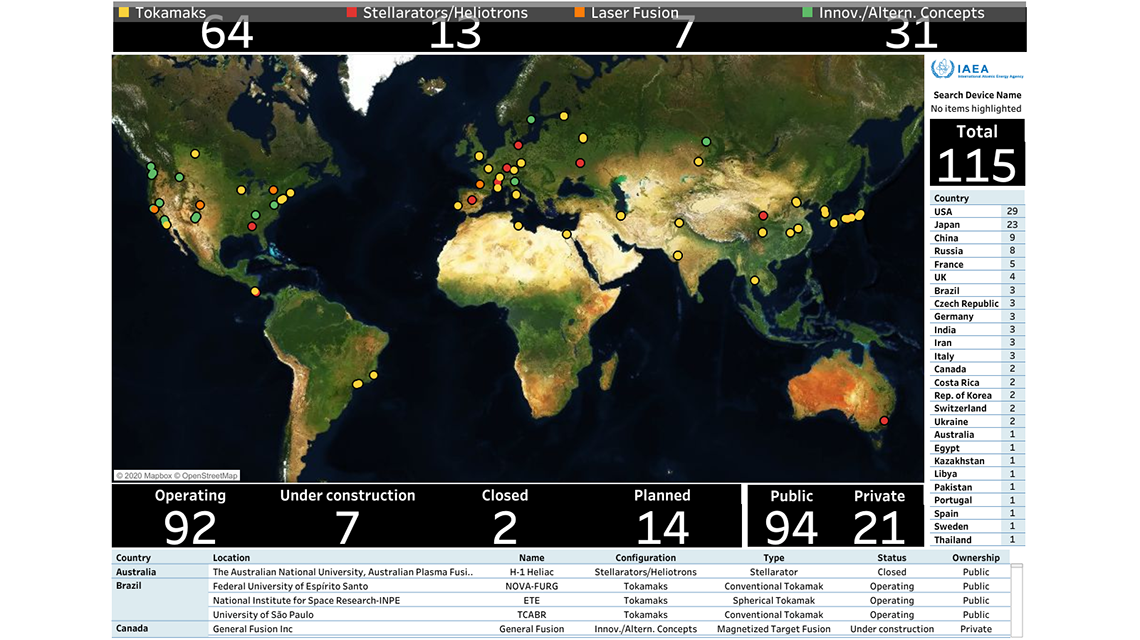
Task: Toggle the Public ownership filter
Action: 790,515
